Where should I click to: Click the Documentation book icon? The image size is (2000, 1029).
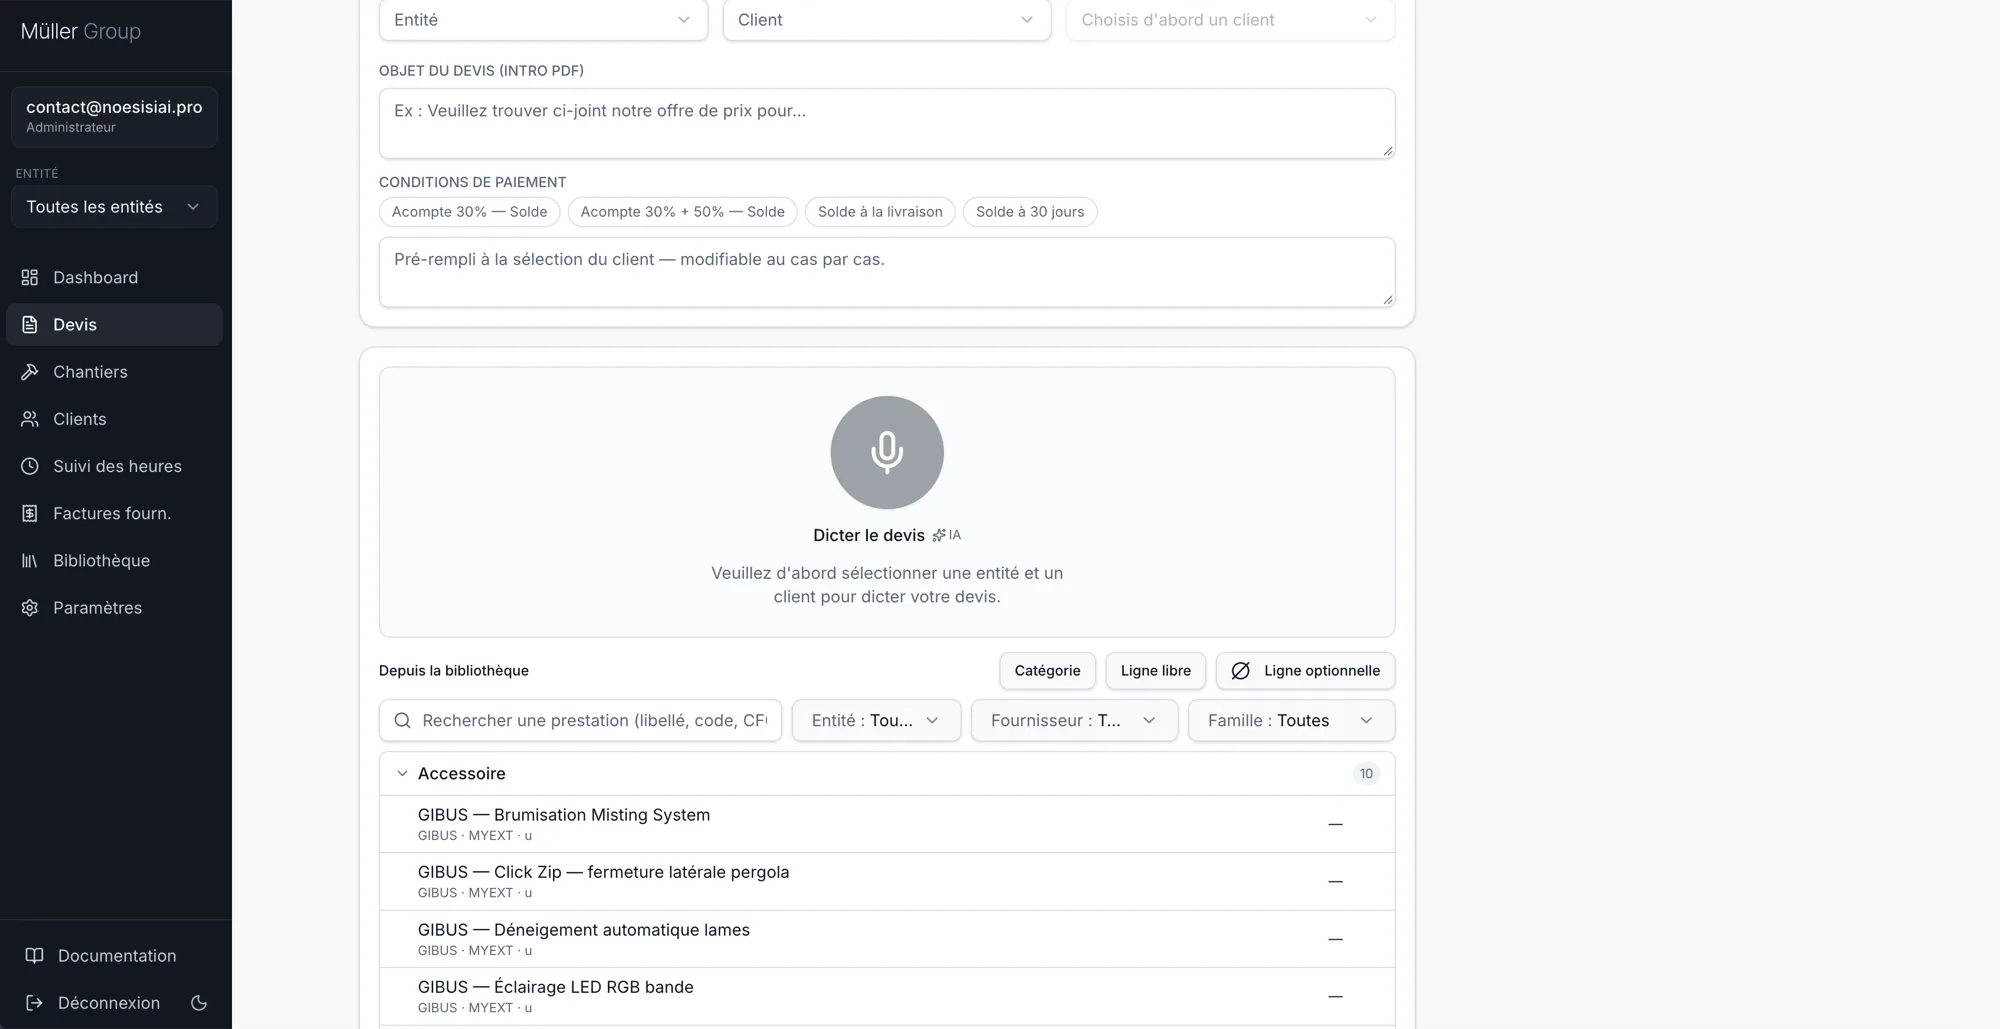click(x=34, y=955)
